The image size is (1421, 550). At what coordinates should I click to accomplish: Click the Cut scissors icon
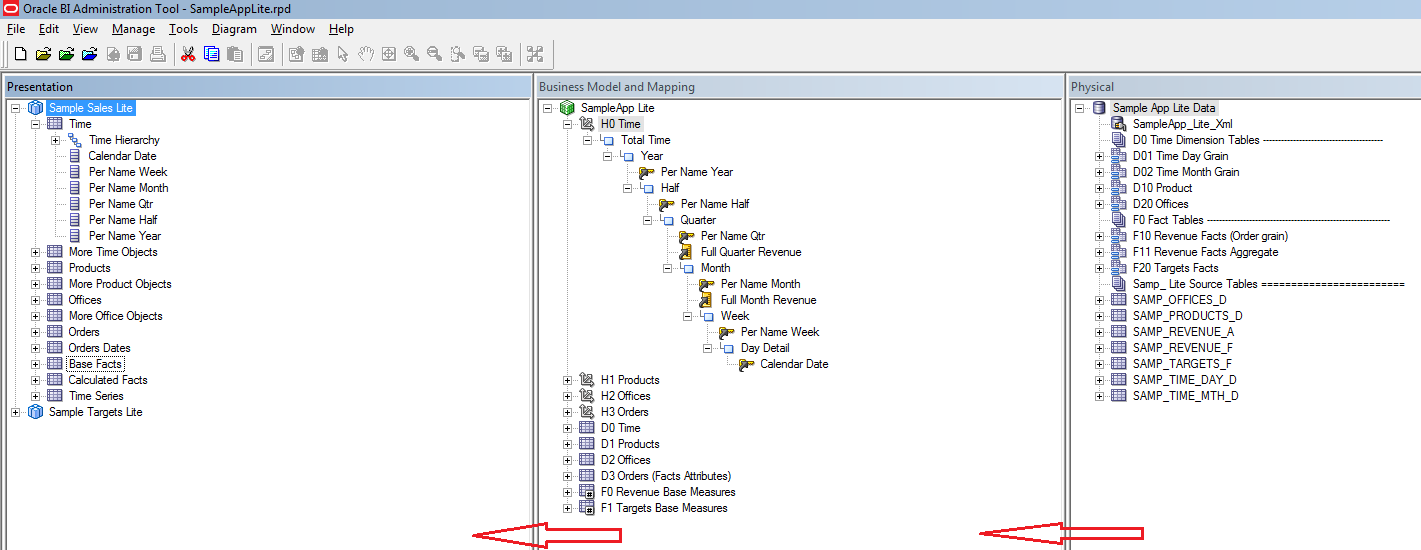tap(187, 54)
